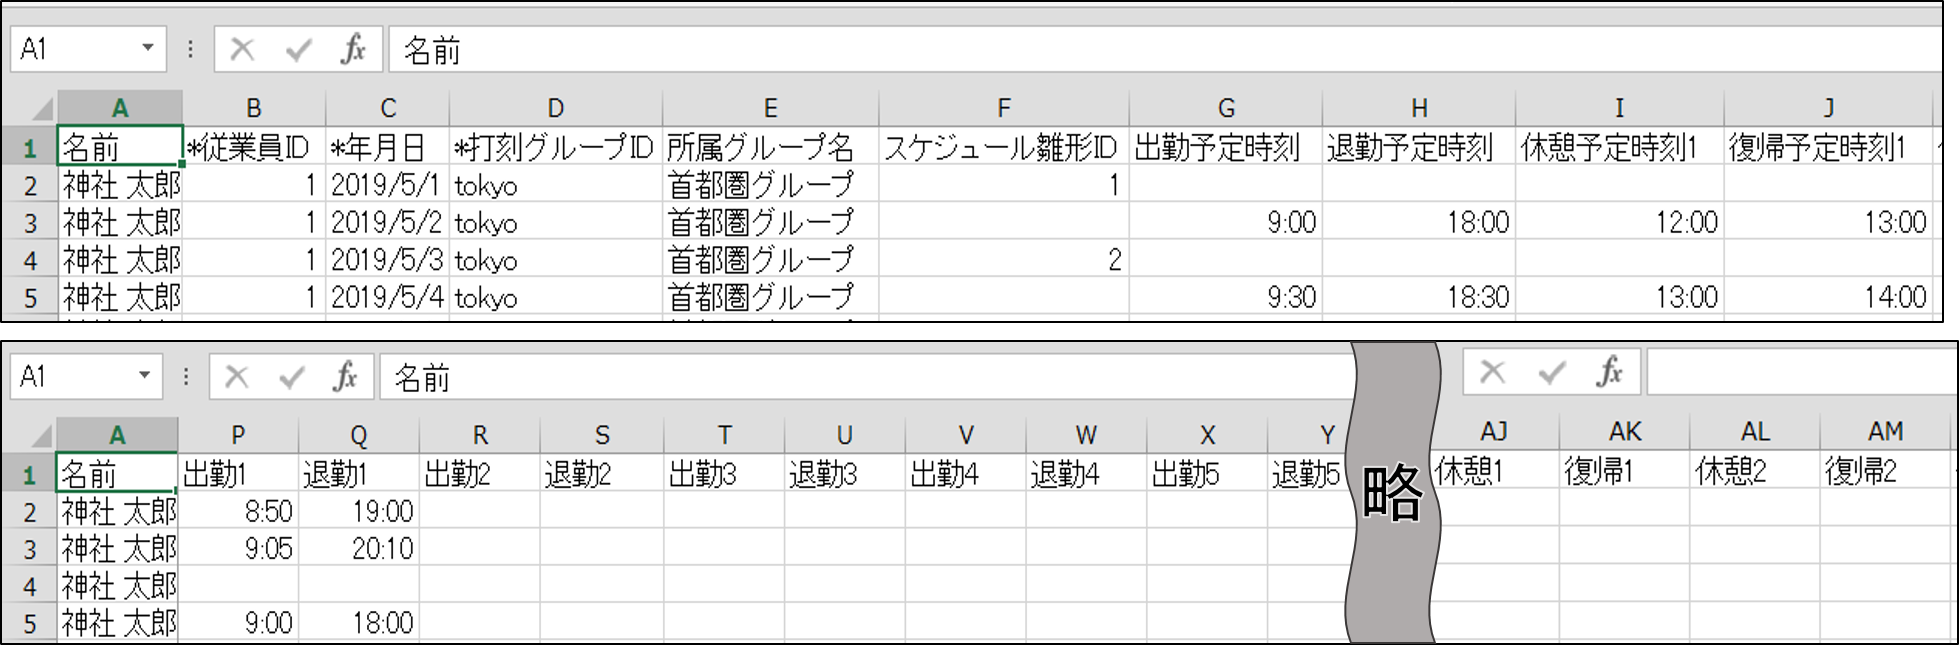Click the Enter checkmark in lower-left formula bar

[292, 377]
